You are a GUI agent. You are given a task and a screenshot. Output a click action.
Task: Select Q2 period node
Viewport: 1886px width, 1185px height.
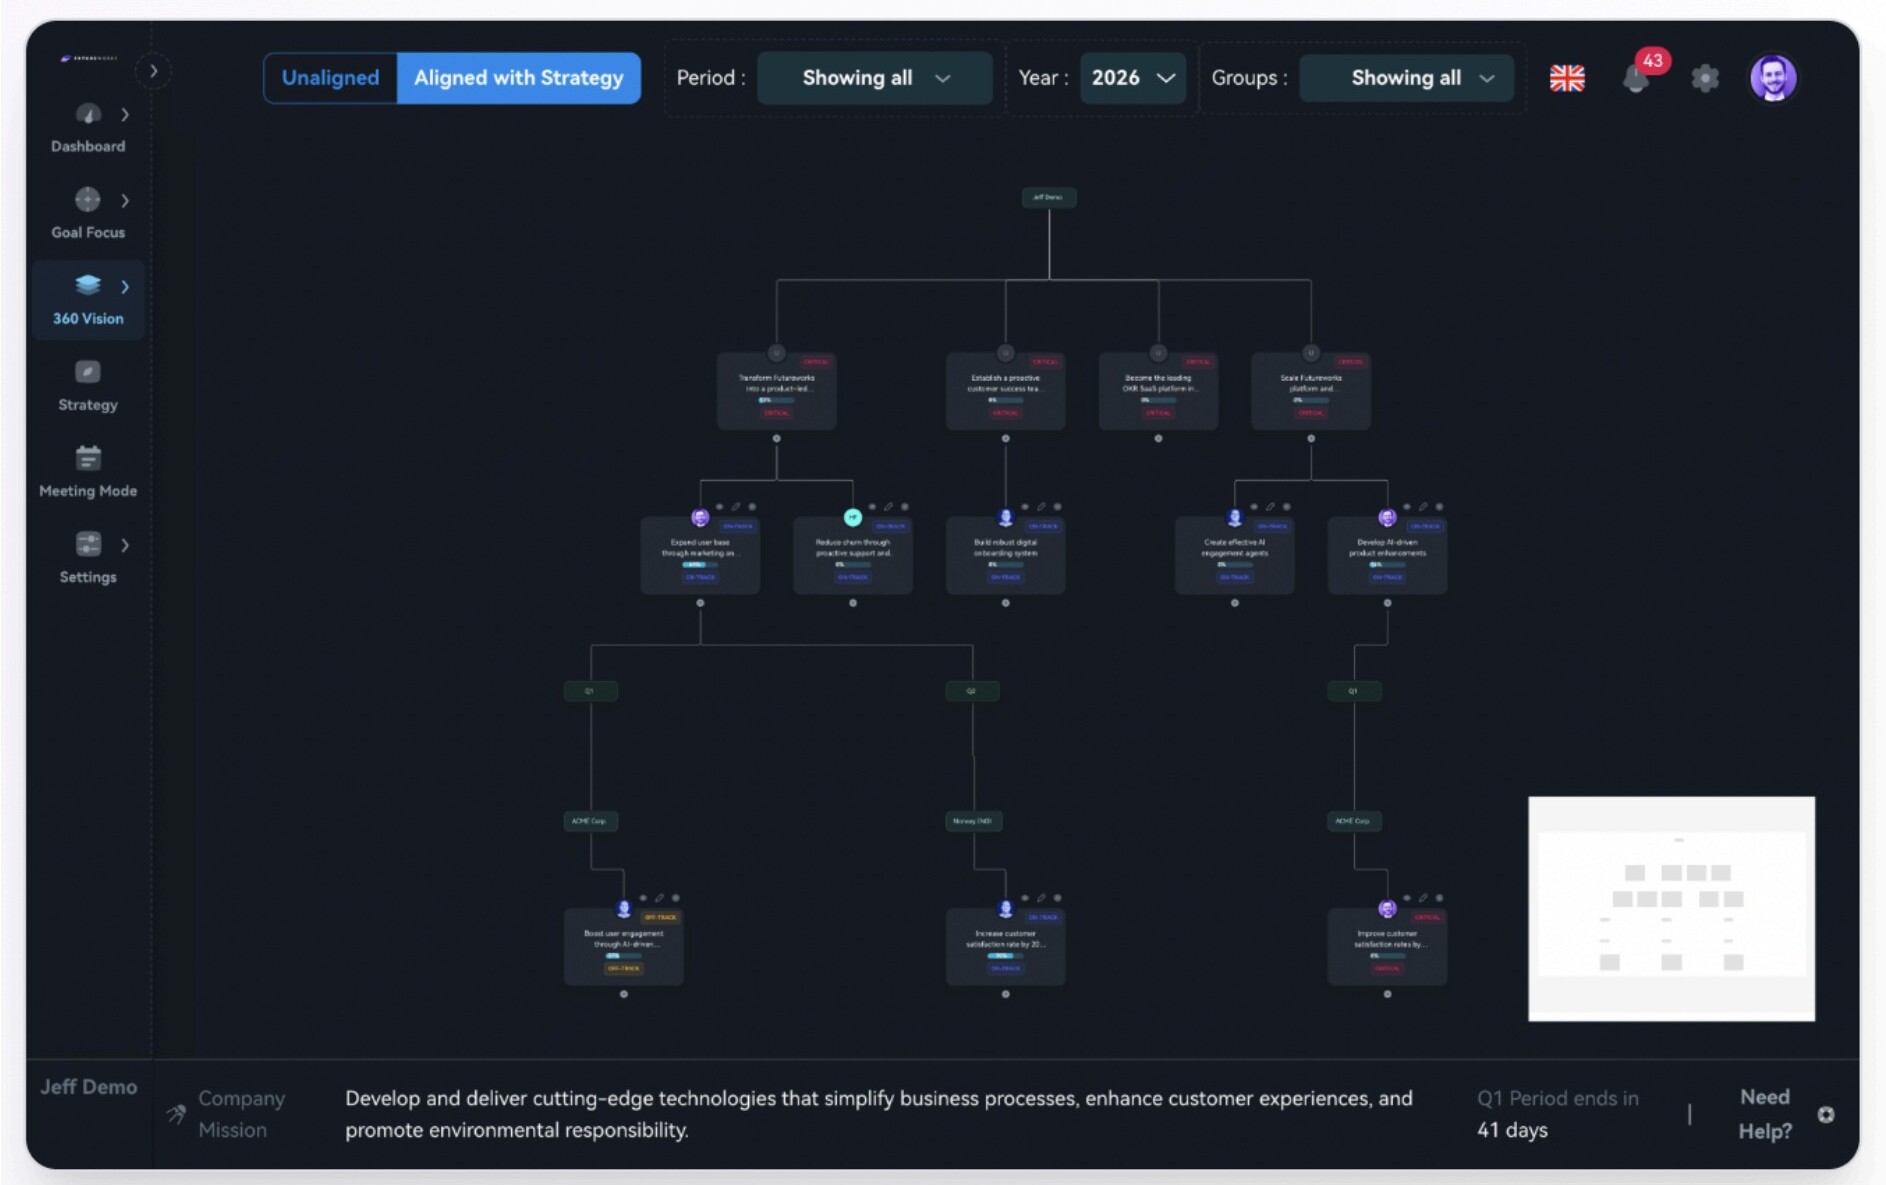(x=972, y=691)
